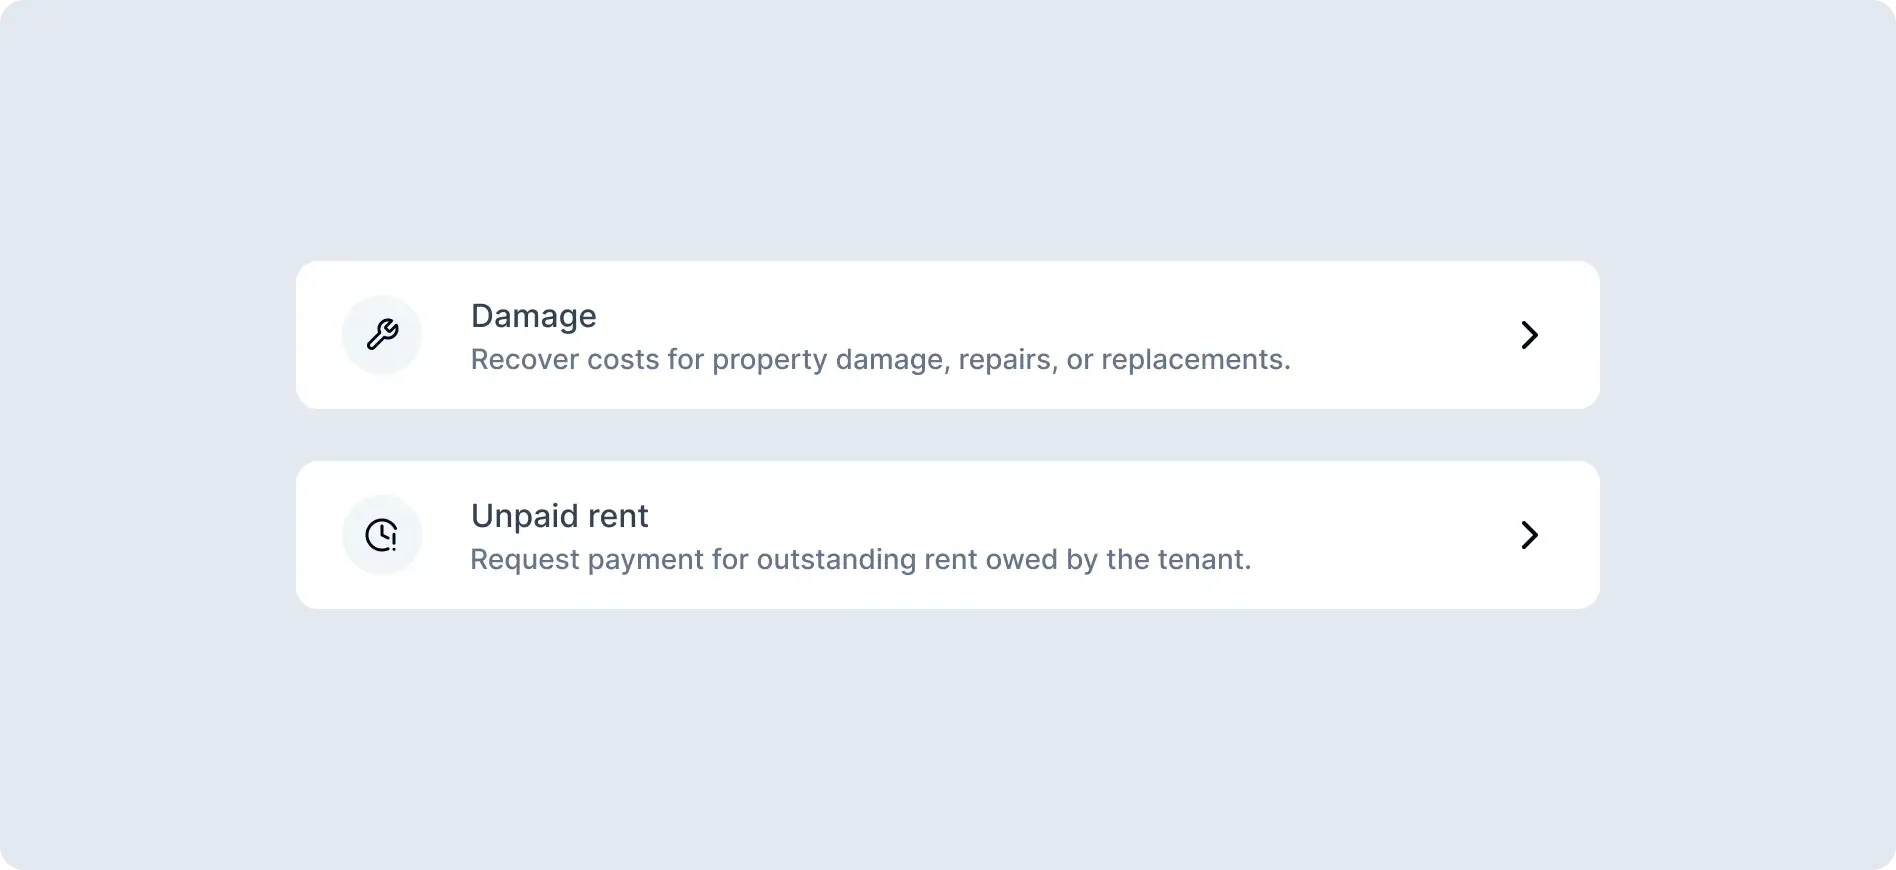Screen dimensions: 1896x870
Task: Click the clock alert icon beside Unpaid rent
Action: [x=382, y=535]
